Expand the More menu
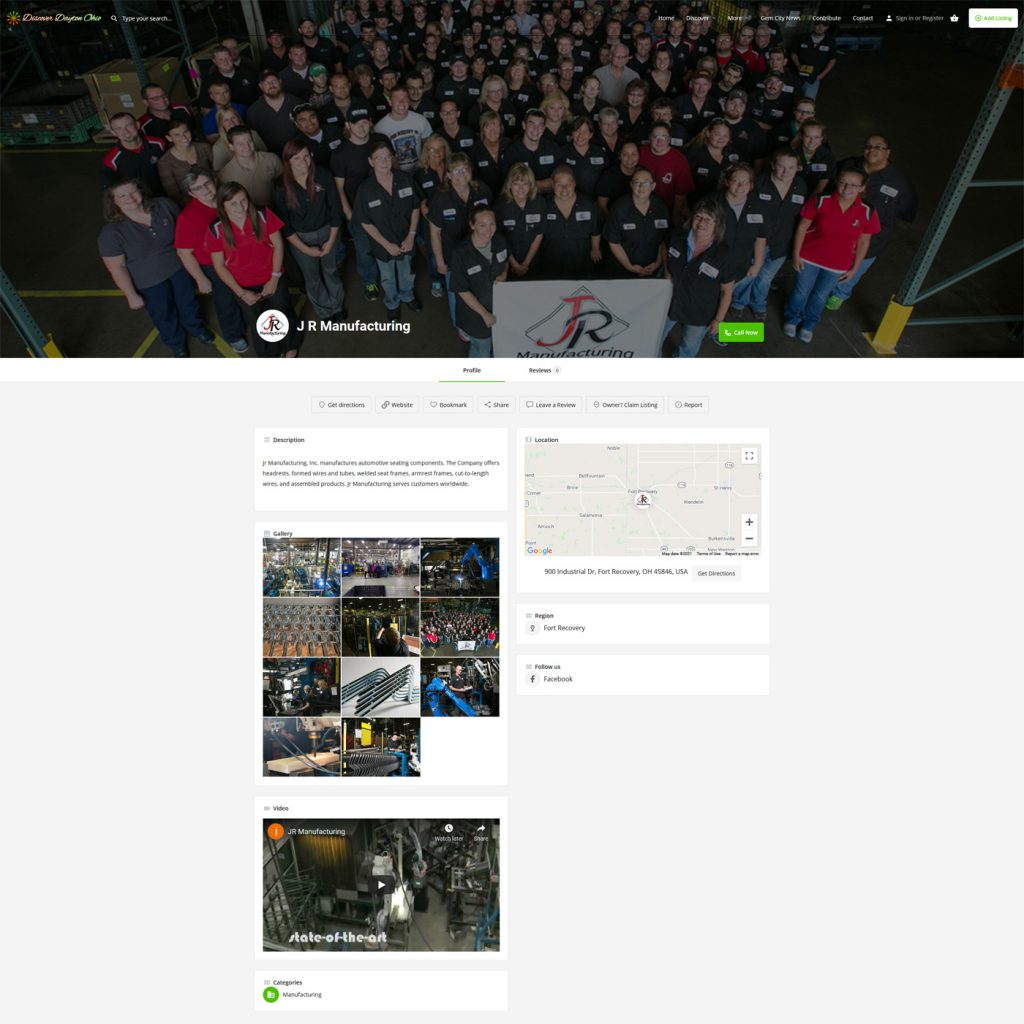The image size is (1024, 1024). pyautogui.click(x=735, y=18)
